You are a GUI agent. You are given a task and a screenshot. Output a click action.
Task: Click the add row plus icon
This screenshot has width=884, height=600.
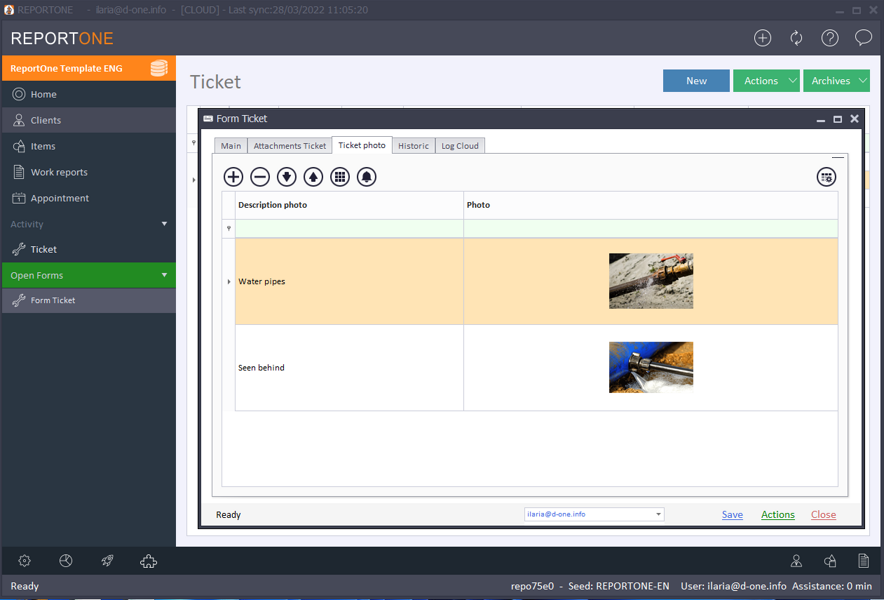coord(233,177)
